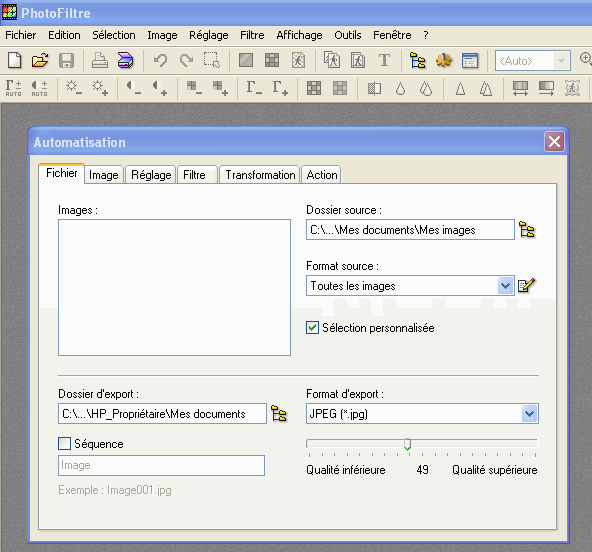This screenshot has width=592, height=552.
Task: Click the Dossier source path field
Action: coord(410,230)
